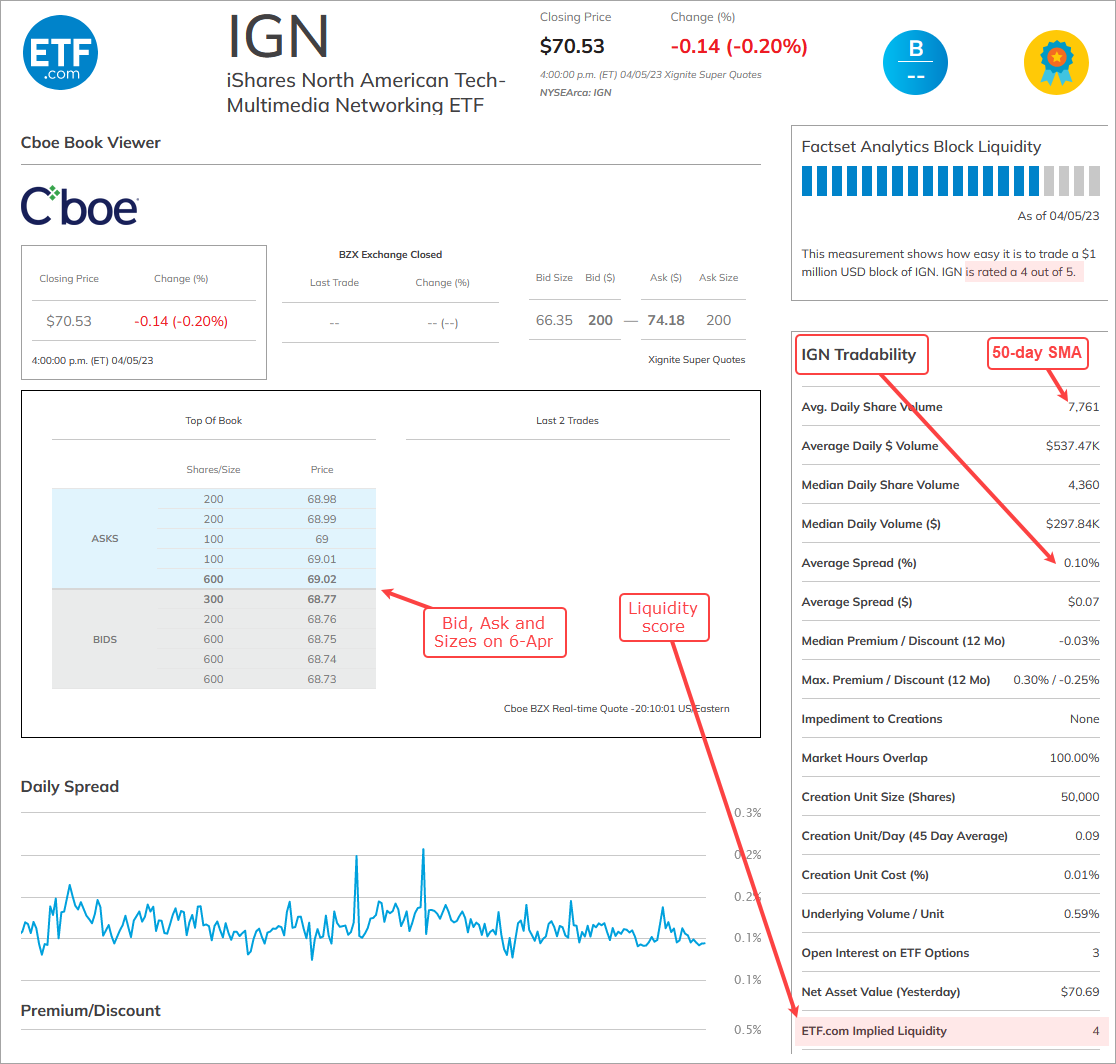Select the ask price 68.98
The image size is (1116, 1064).
click(322, 500)
